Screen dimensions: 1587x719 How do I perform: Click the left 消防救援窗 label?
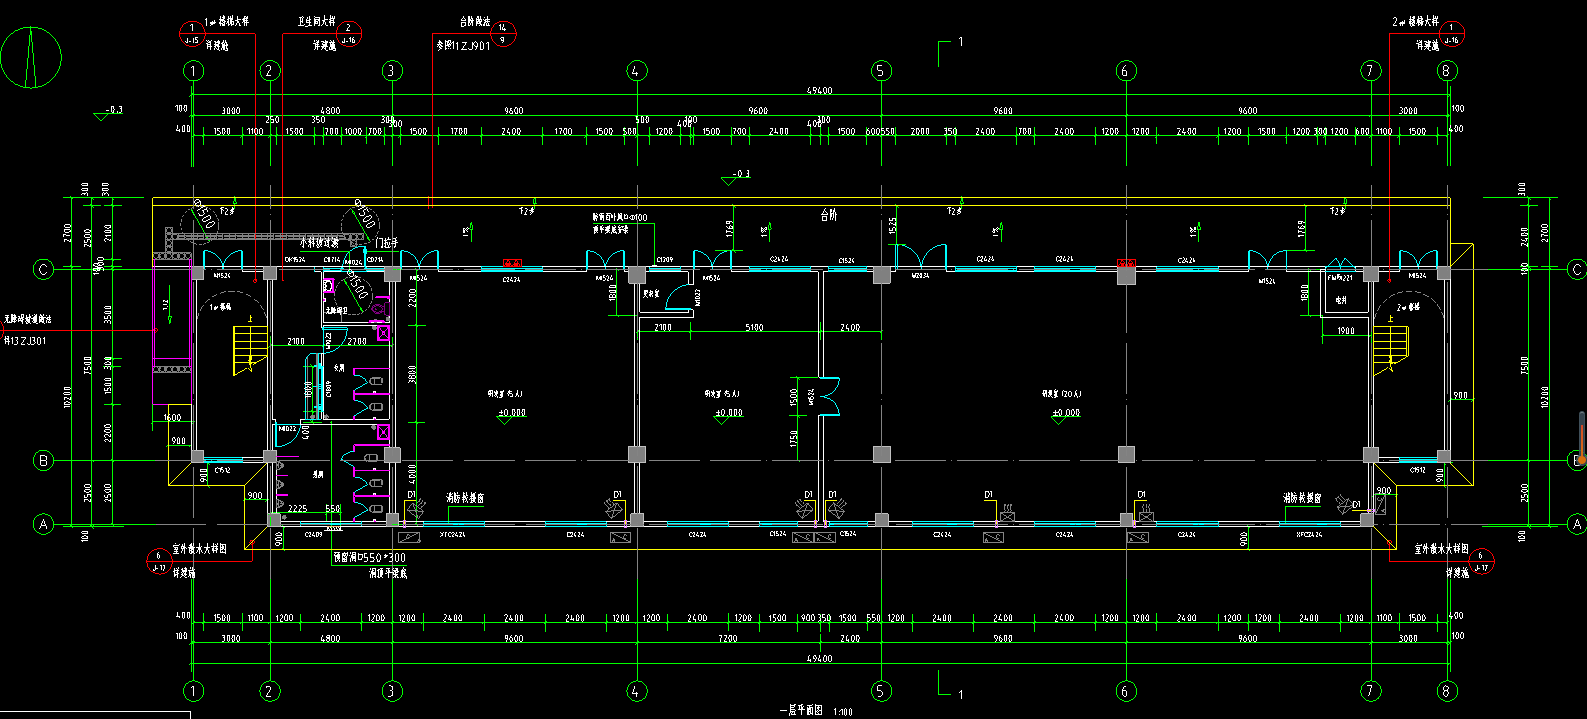point(465,498)
